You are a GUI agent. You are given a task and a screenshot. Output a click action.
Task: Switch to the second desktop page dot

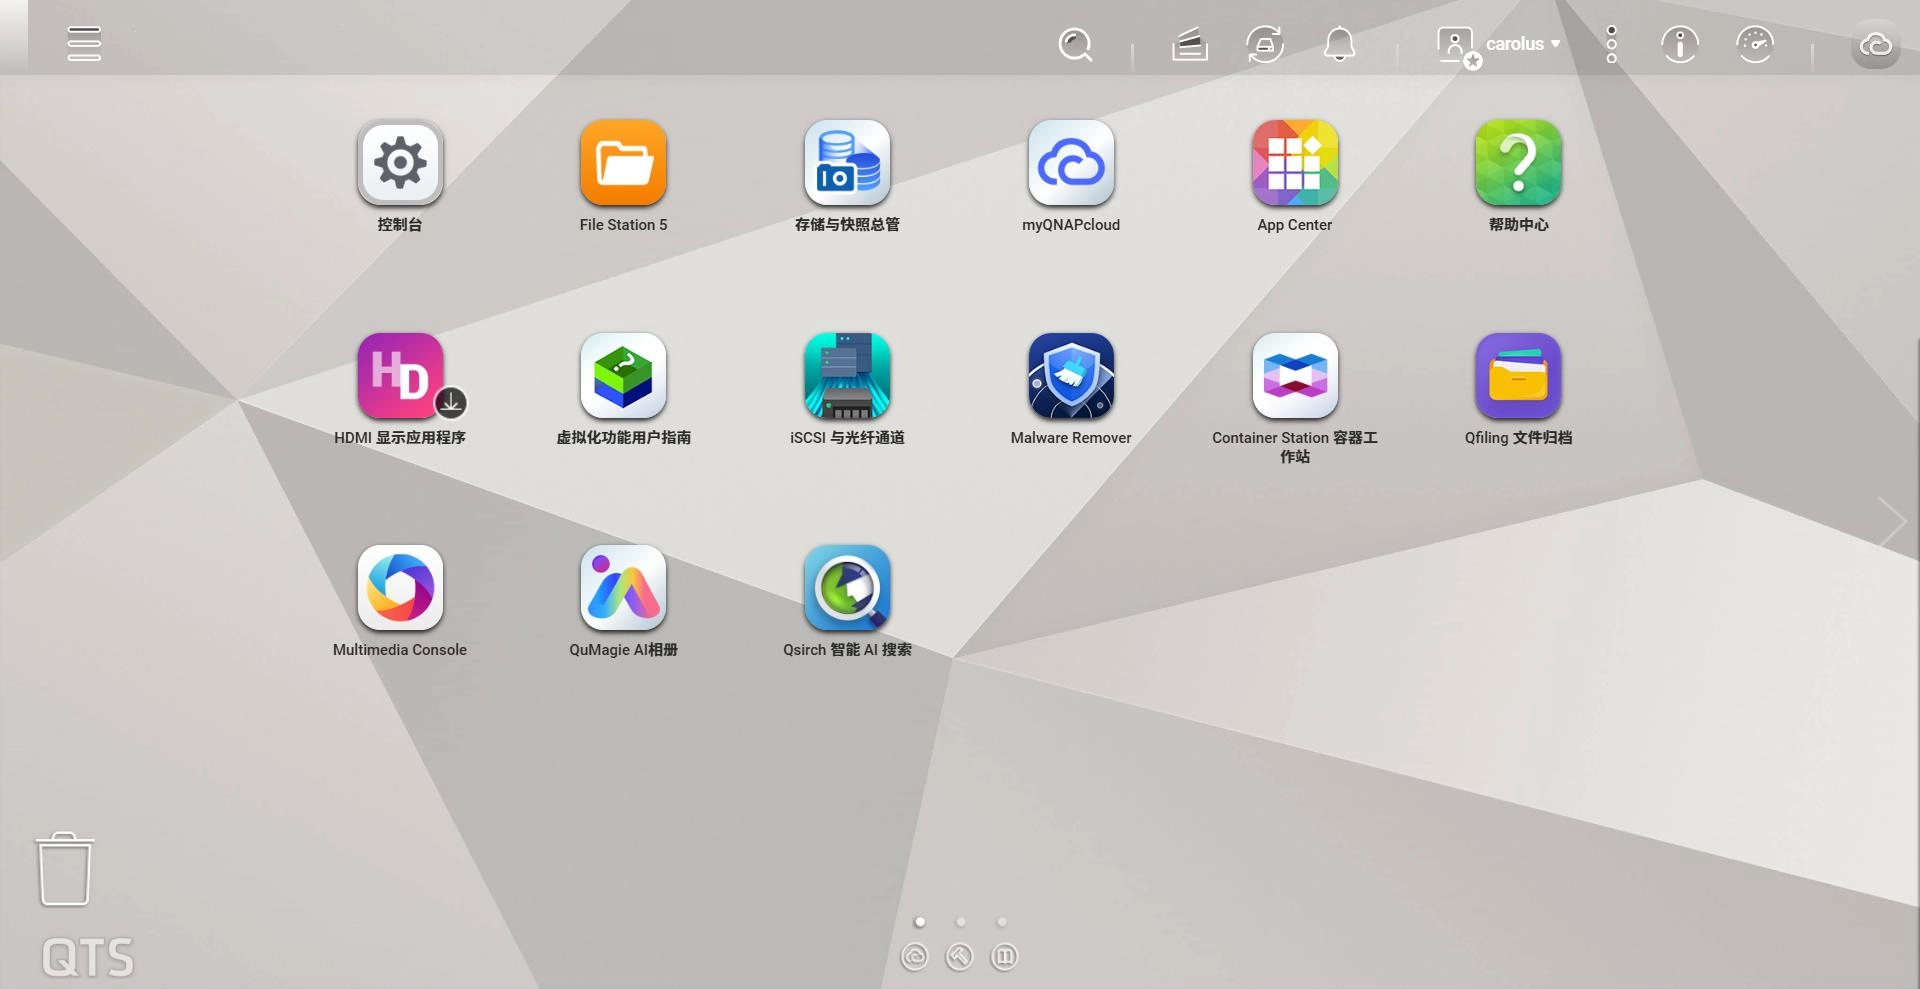961,922
